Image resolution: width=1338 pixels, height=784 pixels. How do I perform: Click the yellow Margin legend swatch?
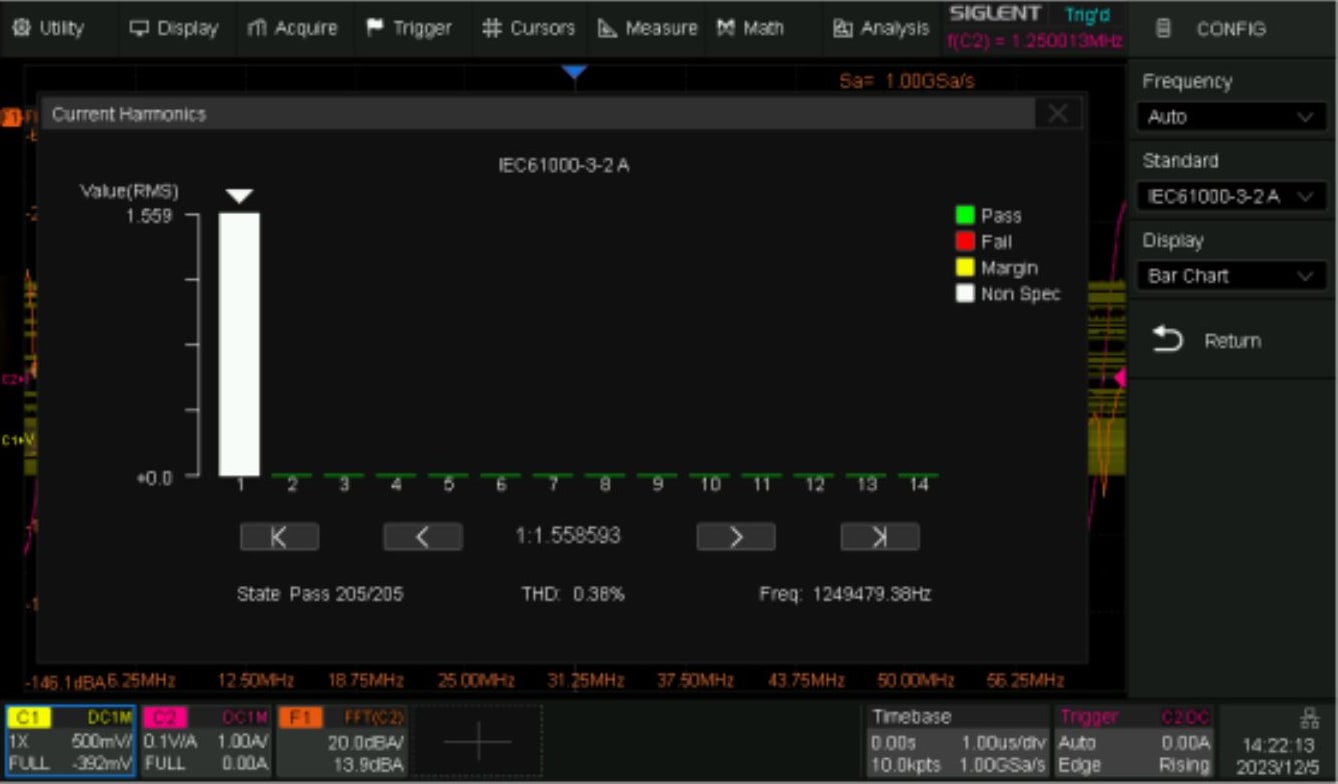pyautogui.click(x=965, y=267)
